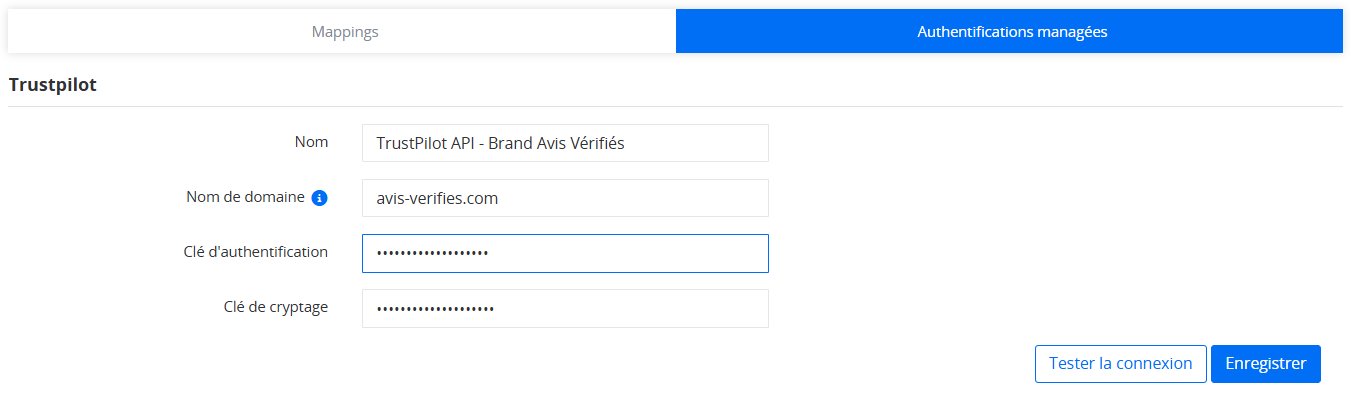Place cursor in TrustPilot API - Brand Avis Vérifiés text

(500, 143)
